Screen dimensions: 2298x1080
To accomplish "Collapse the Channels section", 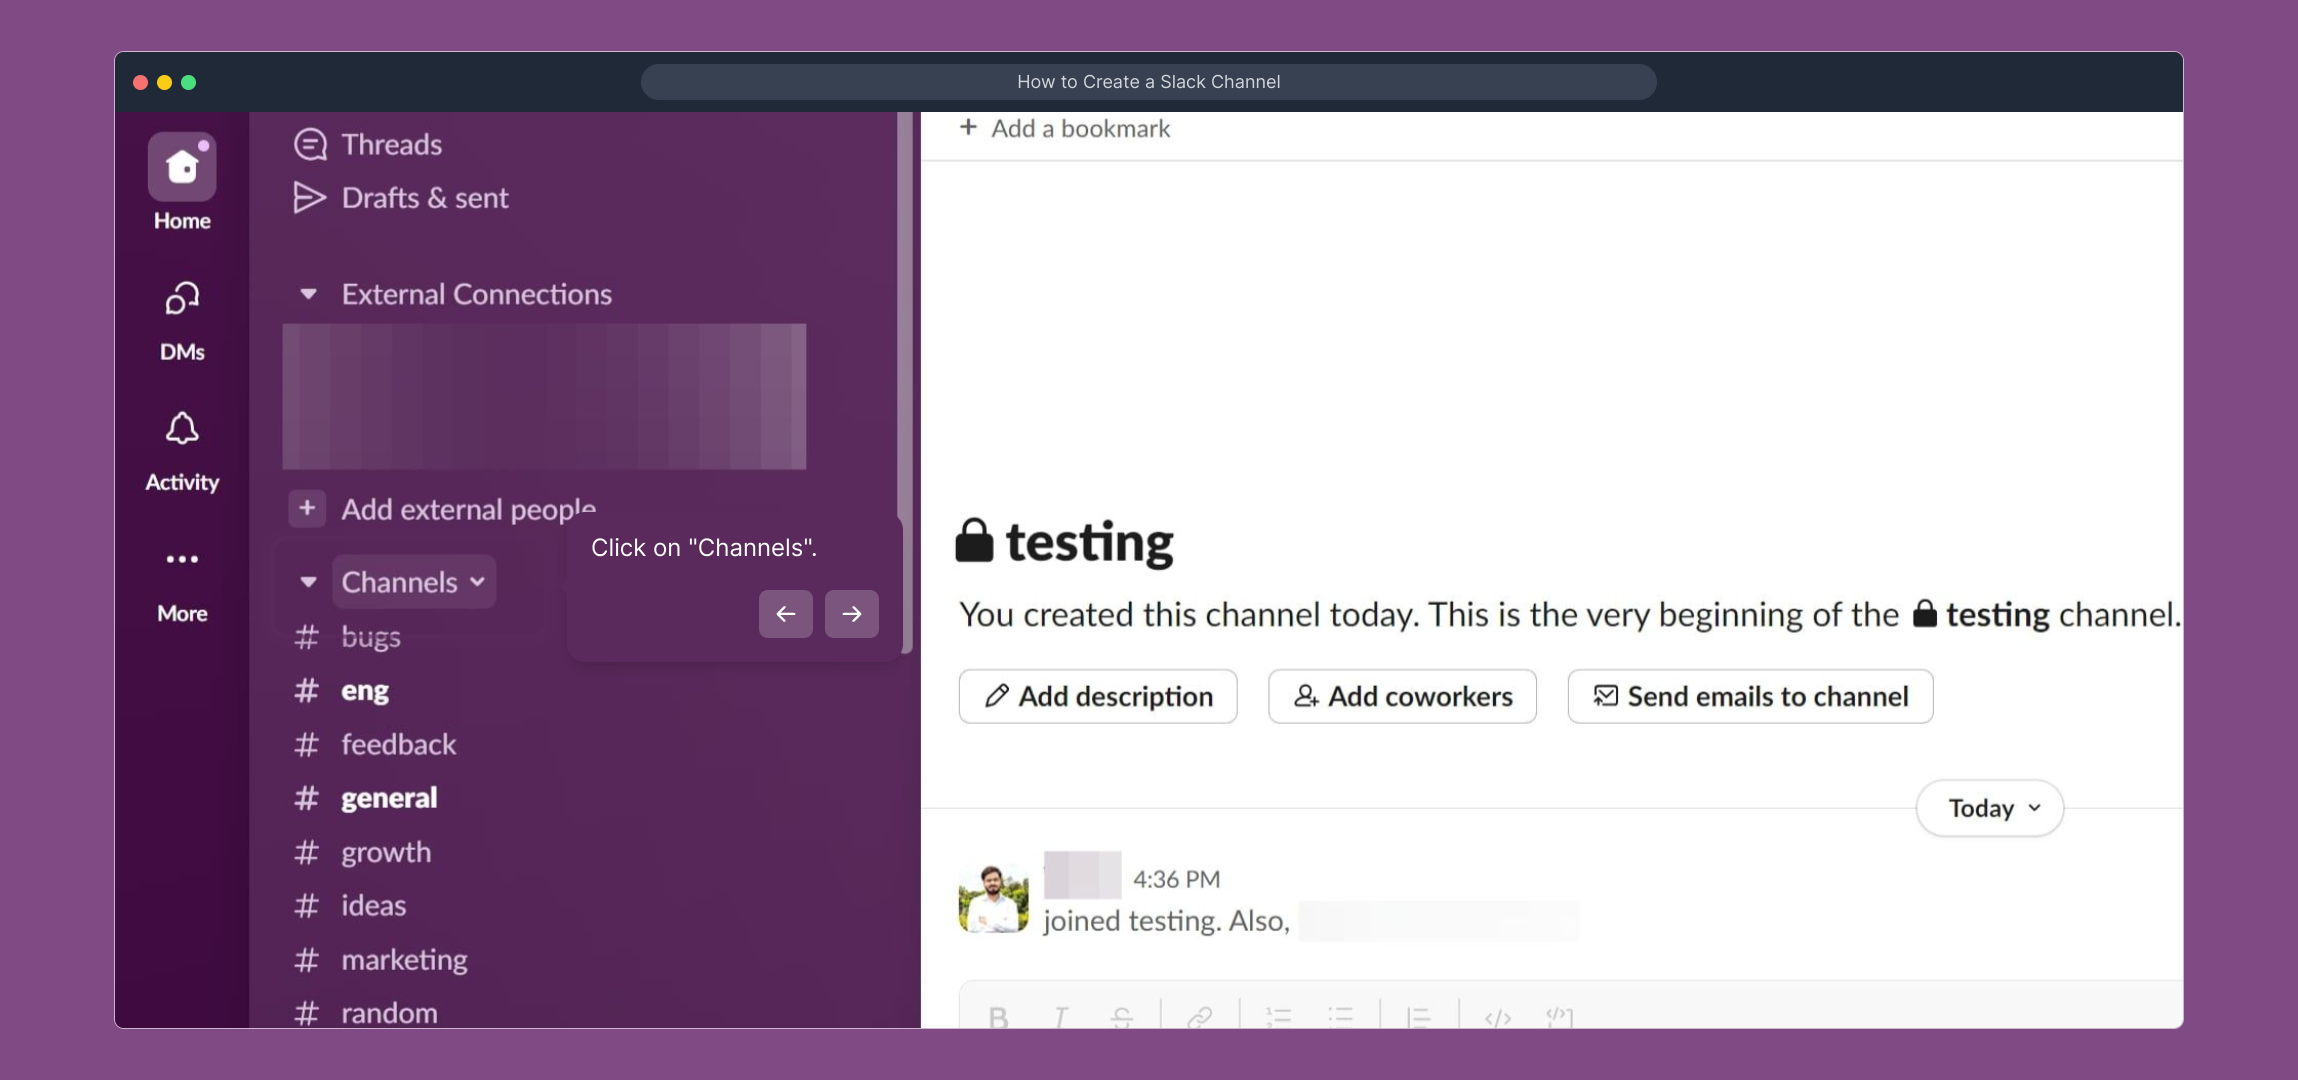I will tap(308, 581).
